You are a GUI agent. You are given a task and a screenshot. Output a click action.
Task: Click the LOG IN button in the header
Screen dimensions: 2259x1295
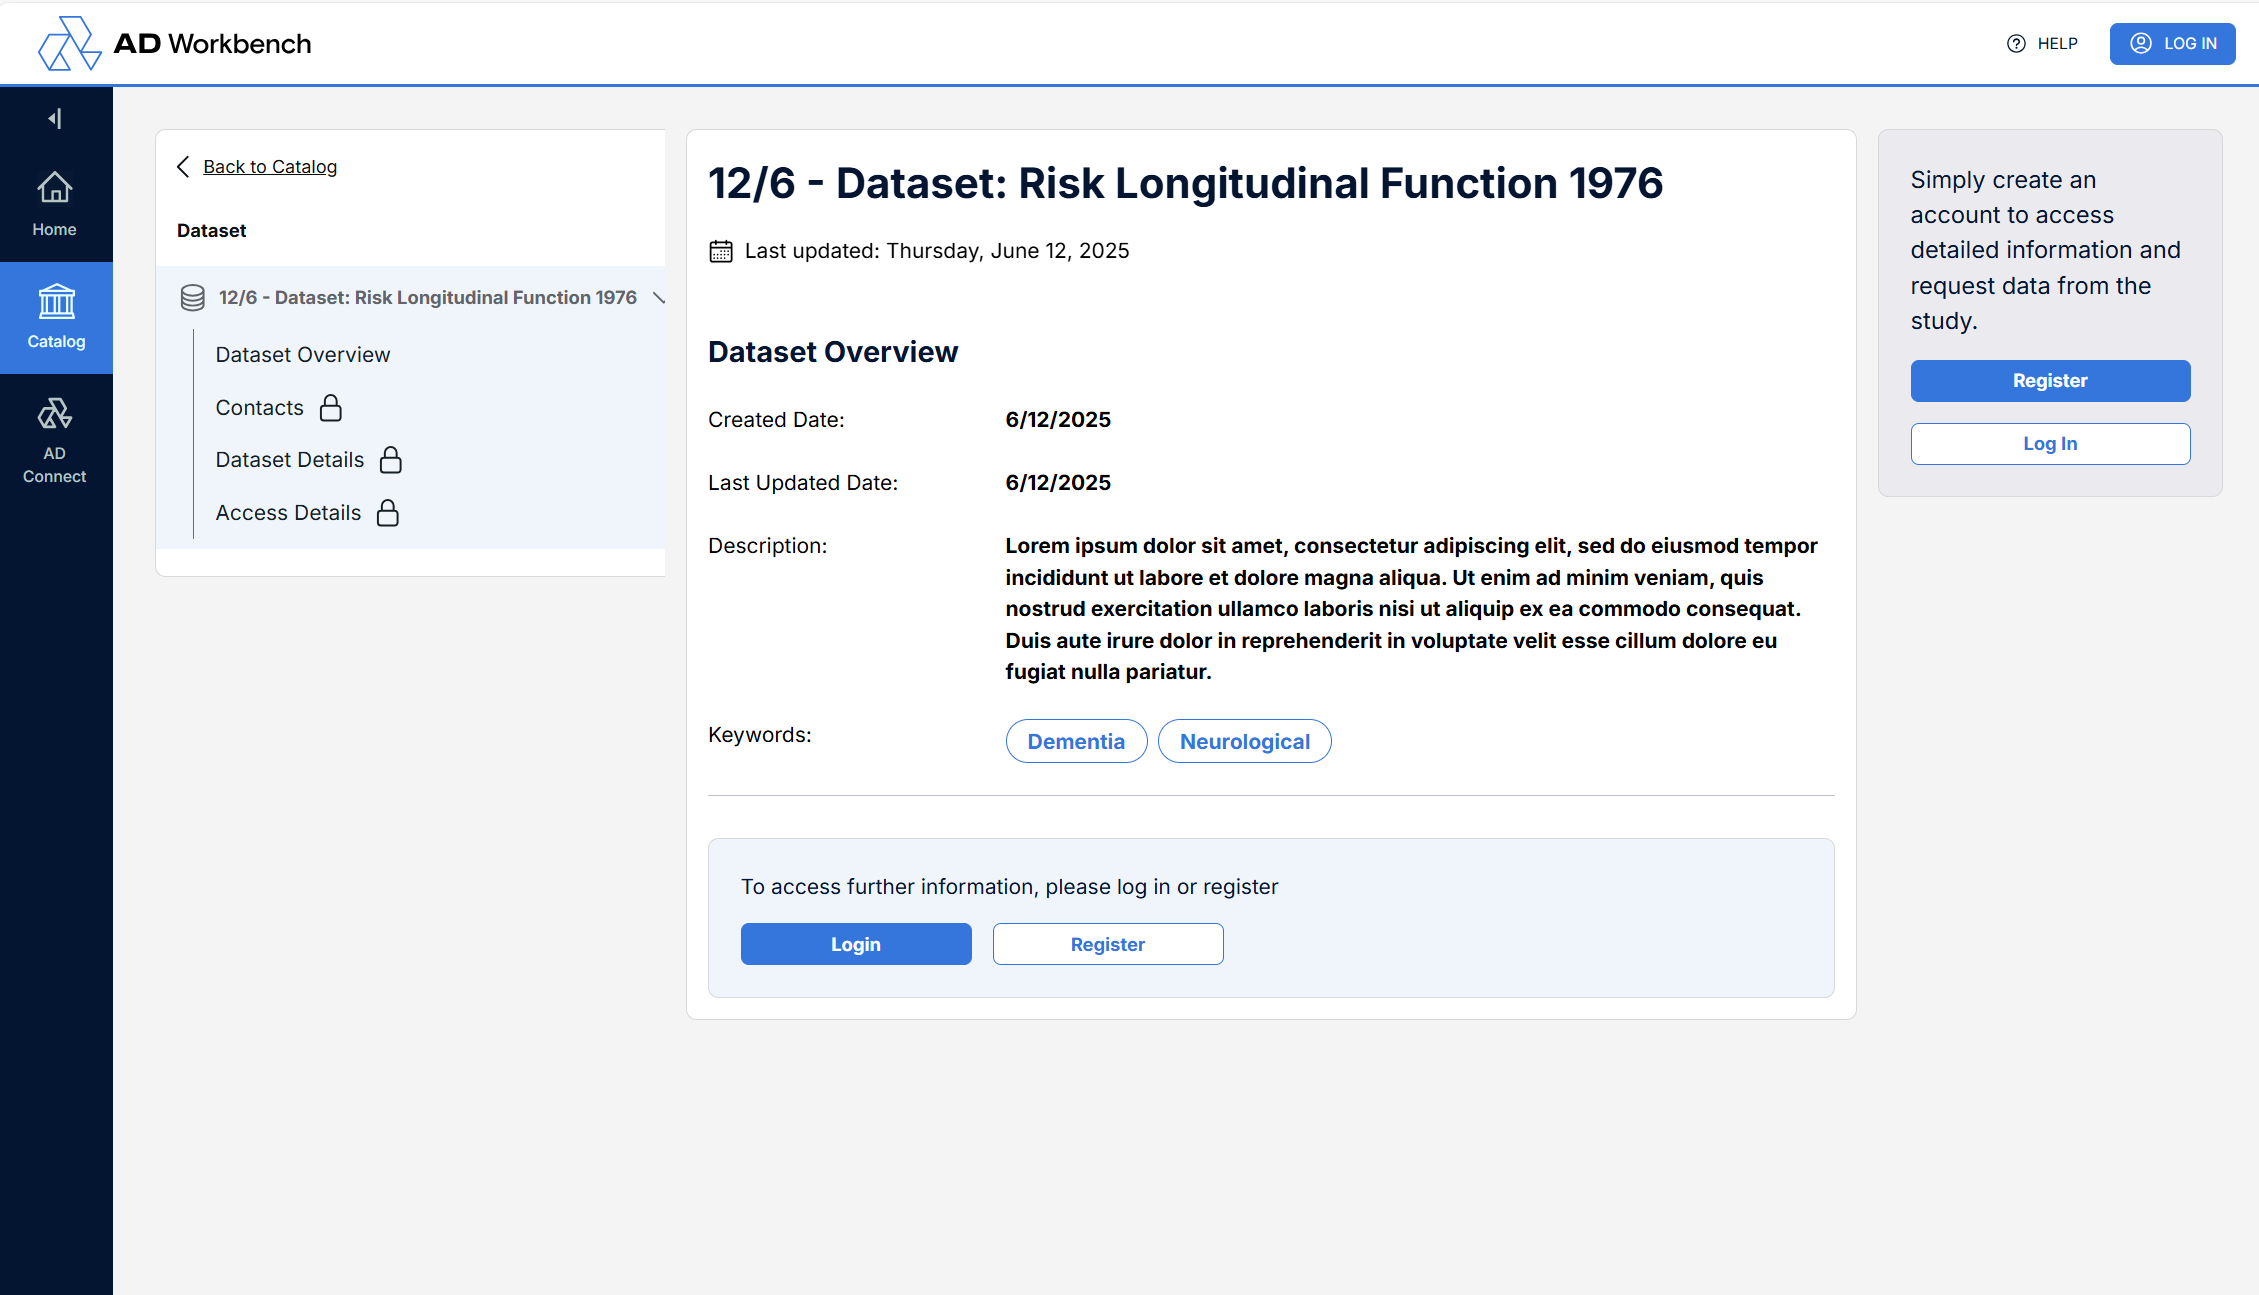point(2172,44)
